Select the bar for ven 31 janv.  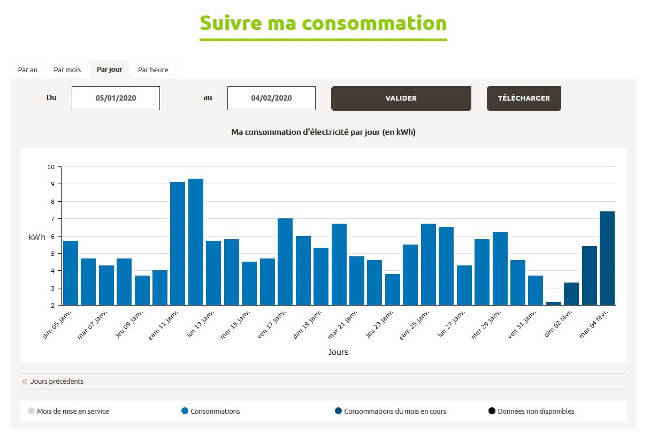coord(536,291)
